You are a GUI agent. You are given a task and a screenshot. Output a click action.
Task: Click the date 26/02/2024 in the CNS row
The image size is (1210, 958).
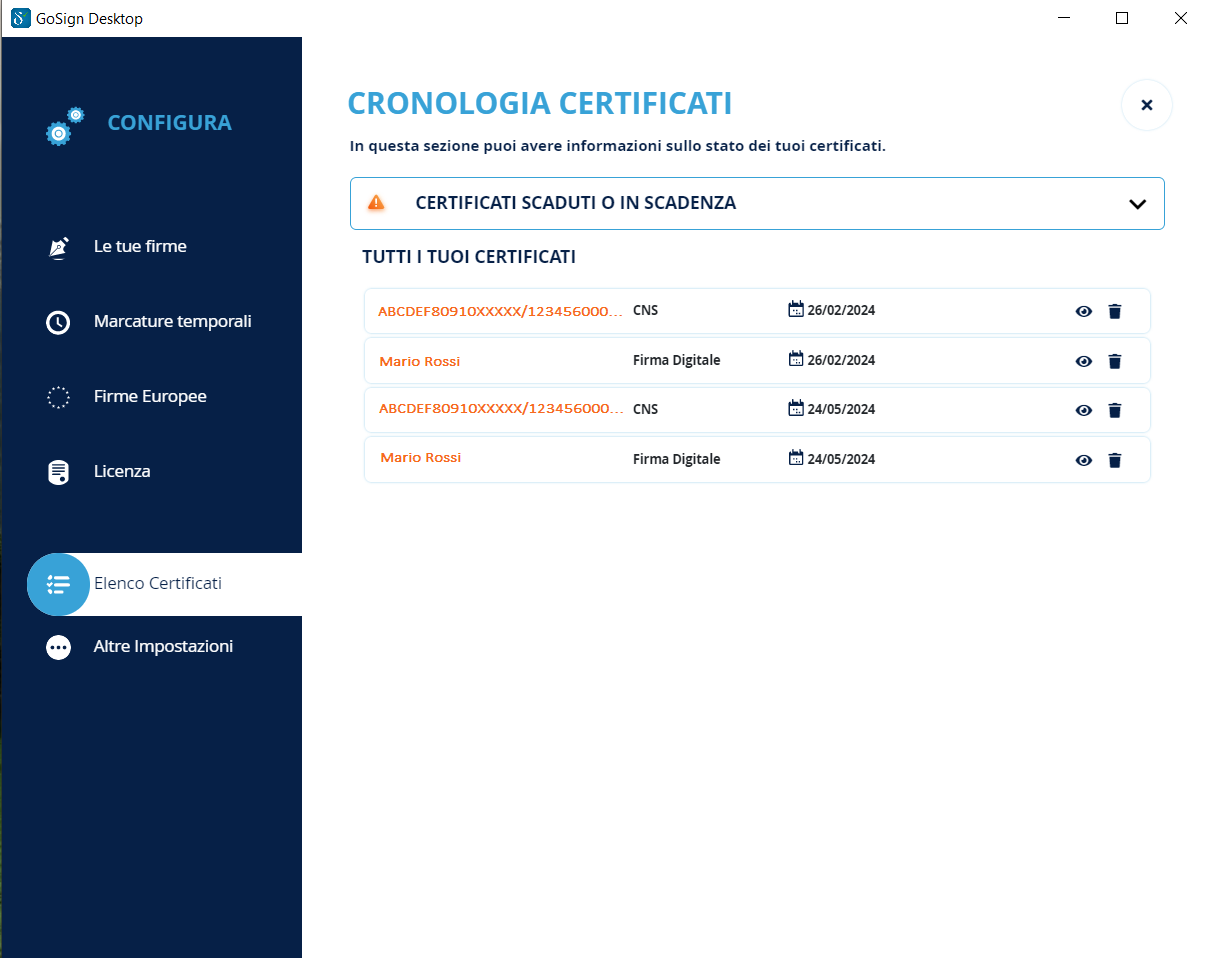coord(841,310)
